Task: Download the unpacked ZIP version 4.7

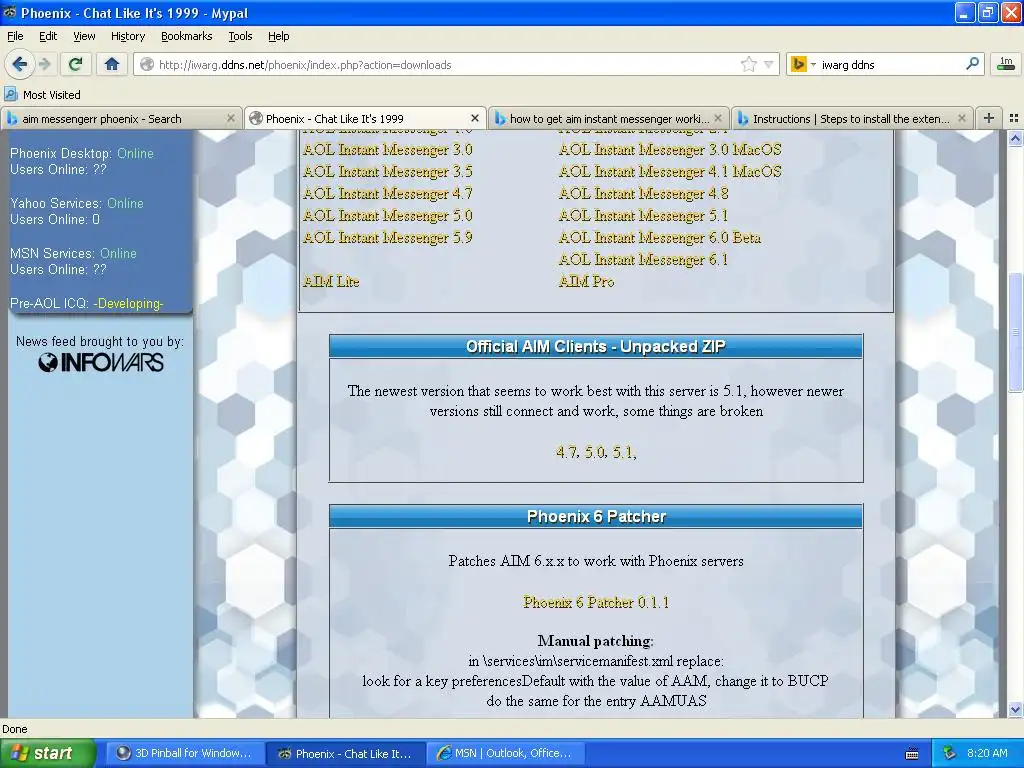Action: pyautogui.click(x=567, y=452)
